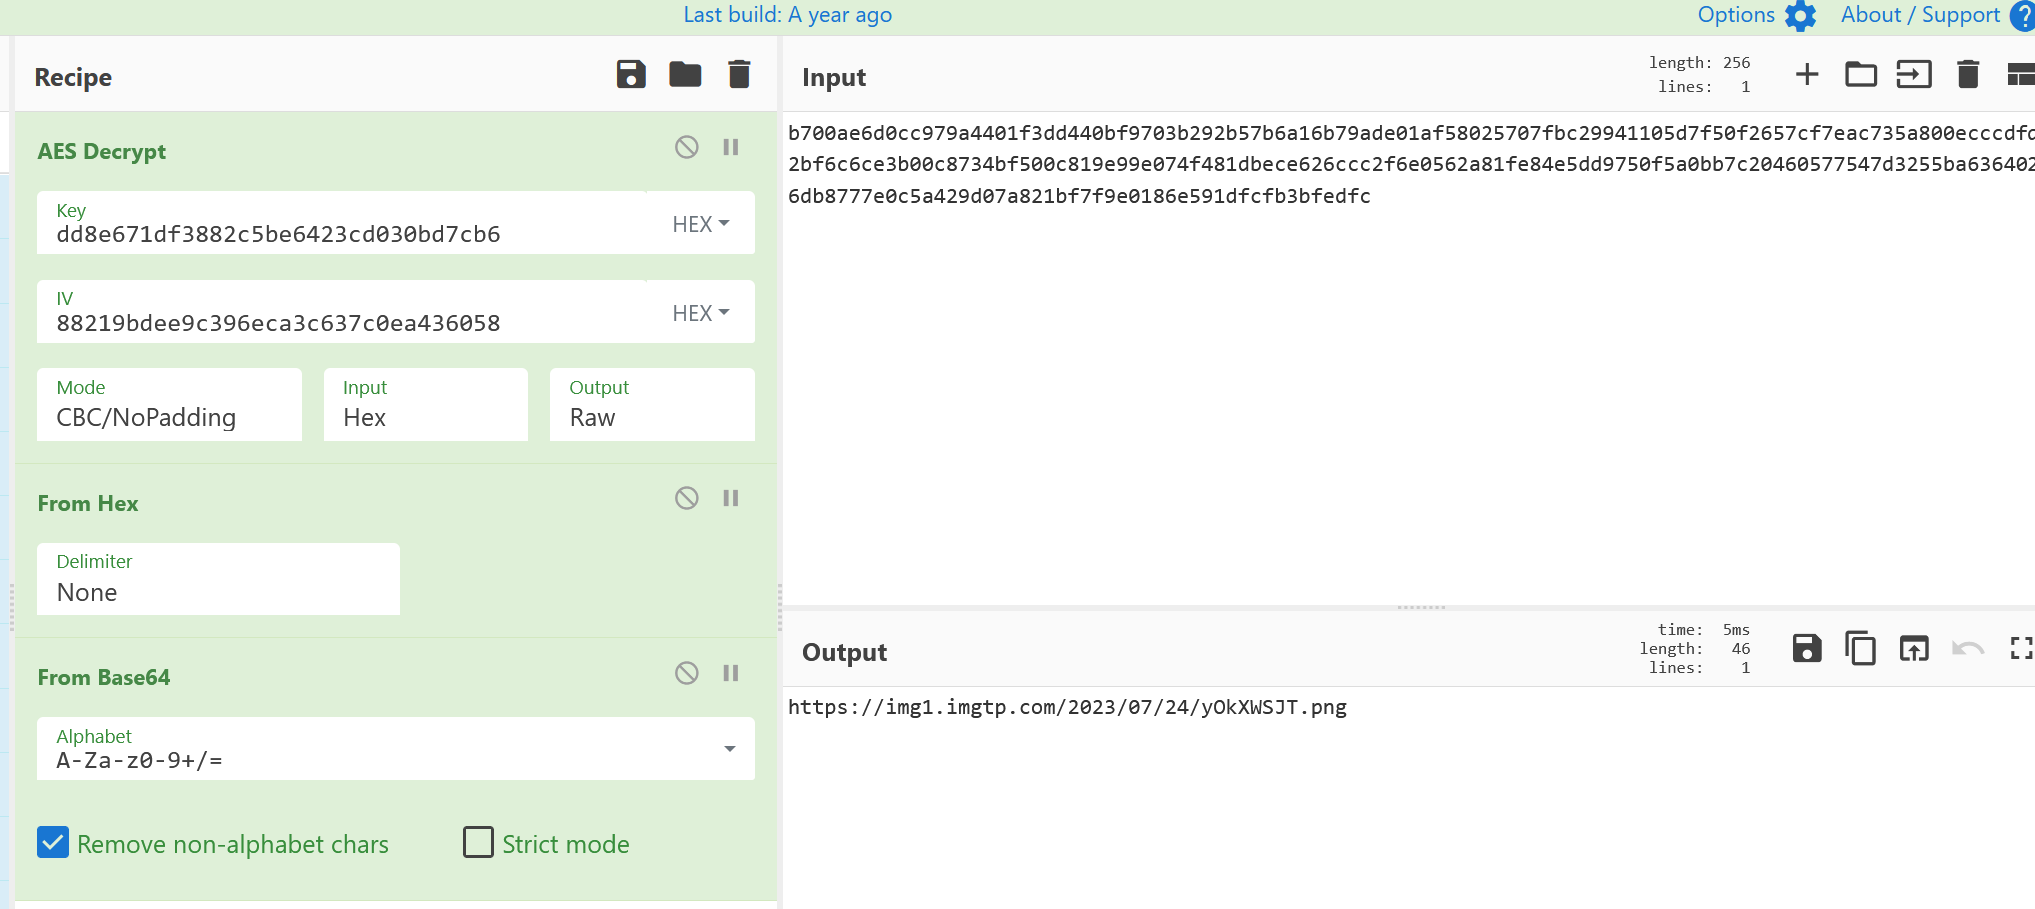The height and width of the screenshot is (909, 2035).
Task: Open Key format HEX dropdown
Action: tap(700, 224)
